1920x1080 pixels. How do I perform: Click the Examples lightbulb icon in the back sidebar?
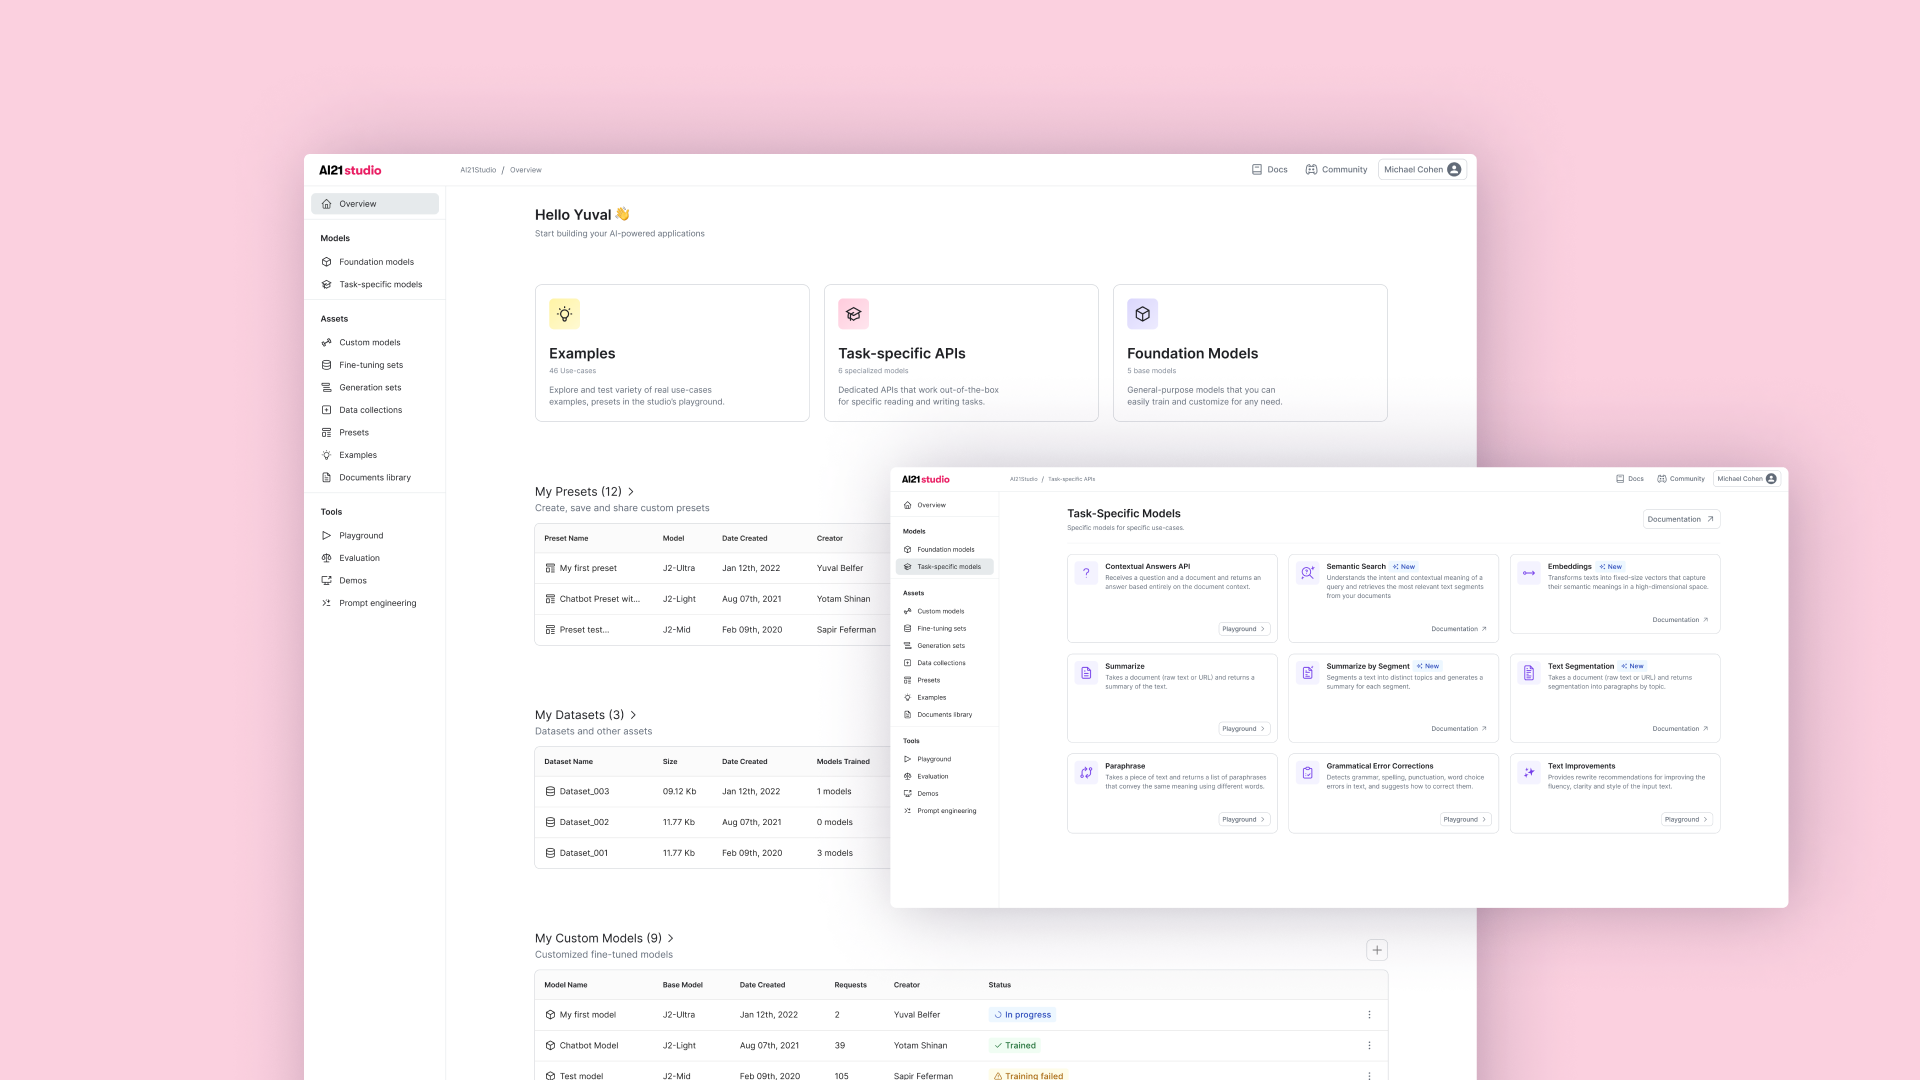click(326, 455)
